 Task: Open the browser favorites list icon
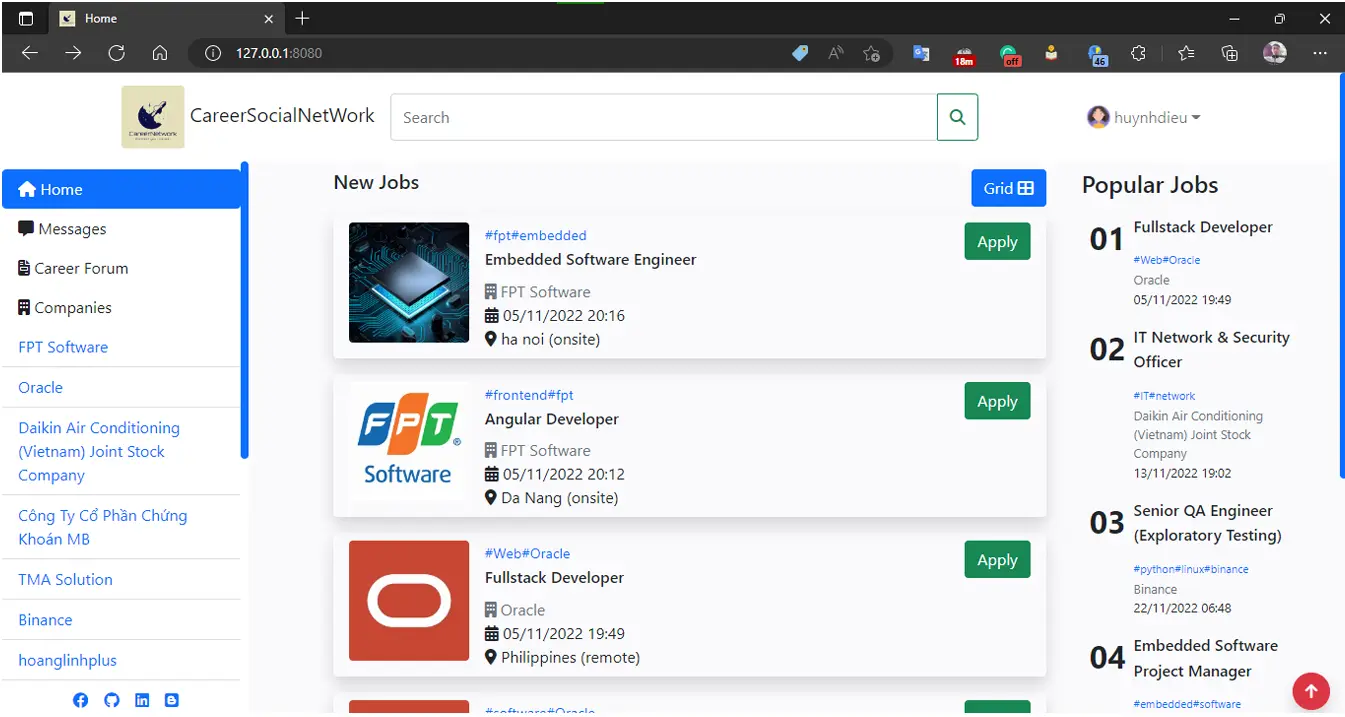(1186, 53)
